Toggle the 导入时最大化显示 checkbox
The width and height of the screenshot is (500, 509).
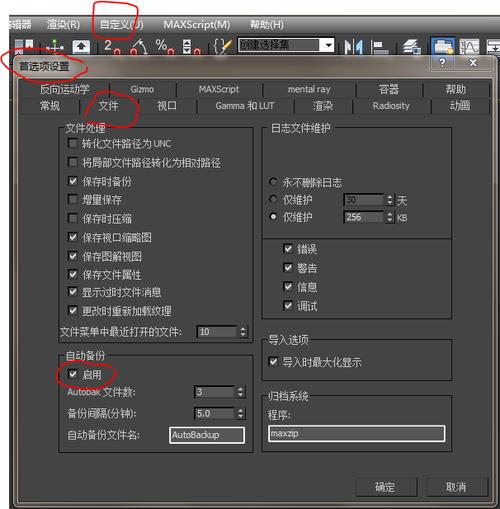tap(273, 362)
